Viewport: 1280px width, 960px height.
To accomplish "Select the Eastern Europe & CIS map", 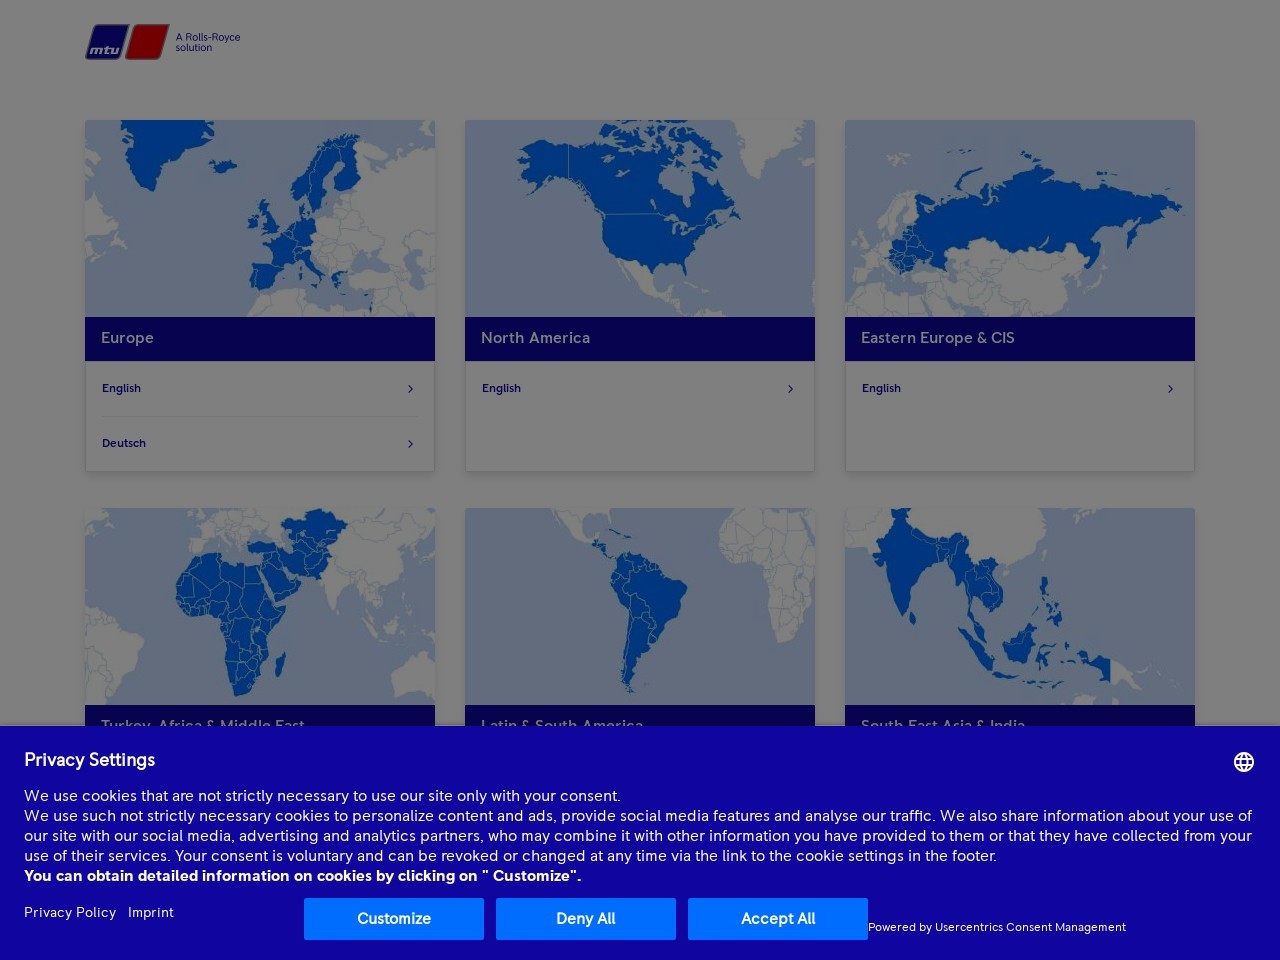I will [1020, 218].
